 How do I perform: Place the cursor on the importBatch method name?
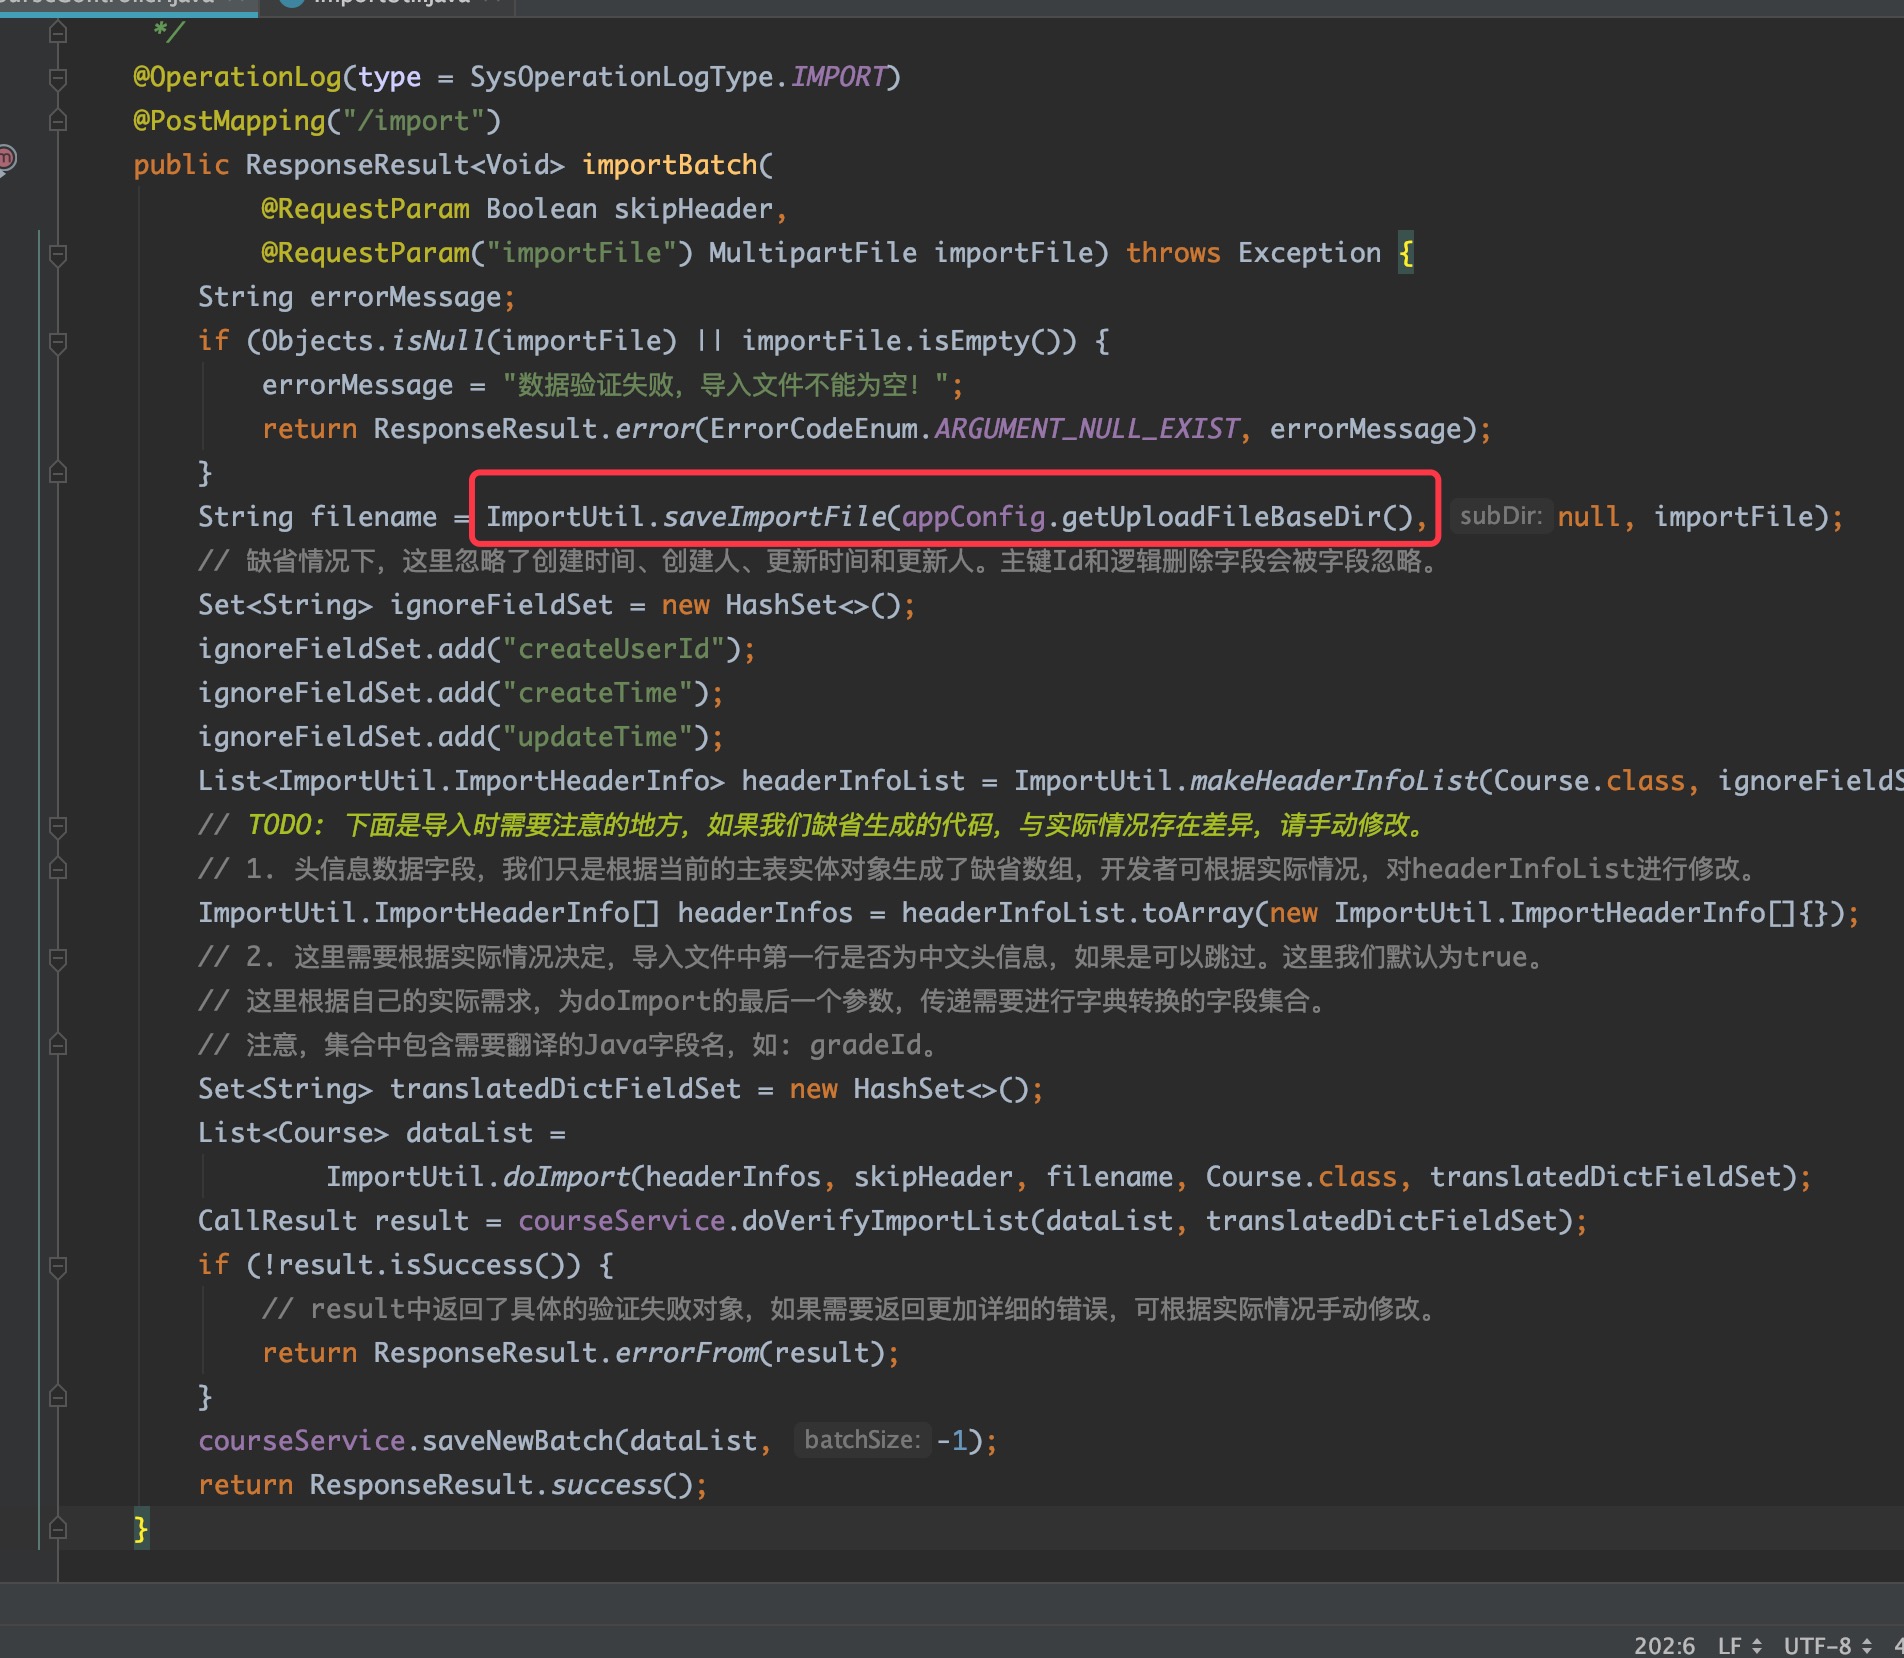click(669, 165)
